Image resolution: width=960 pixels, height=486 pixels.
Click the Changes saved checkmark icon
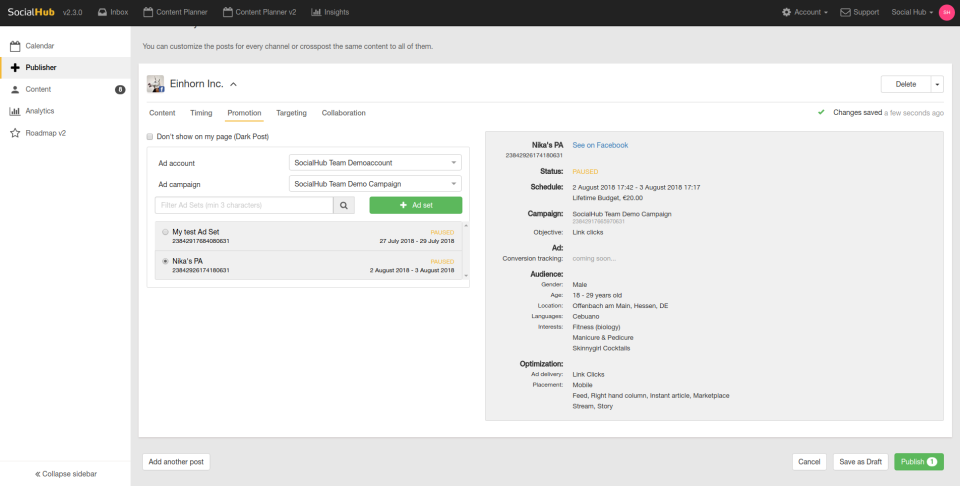pos(821,113)
